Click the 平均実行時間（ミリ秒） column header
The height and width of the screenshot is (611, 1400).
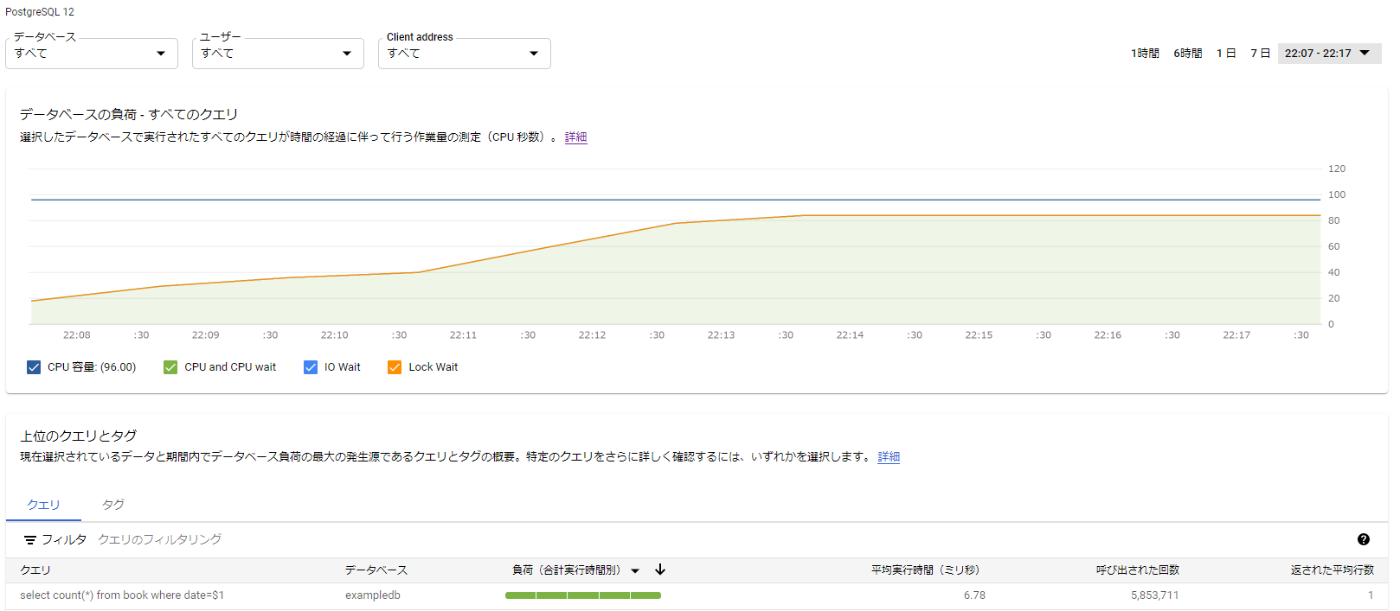tap(925, 570)
